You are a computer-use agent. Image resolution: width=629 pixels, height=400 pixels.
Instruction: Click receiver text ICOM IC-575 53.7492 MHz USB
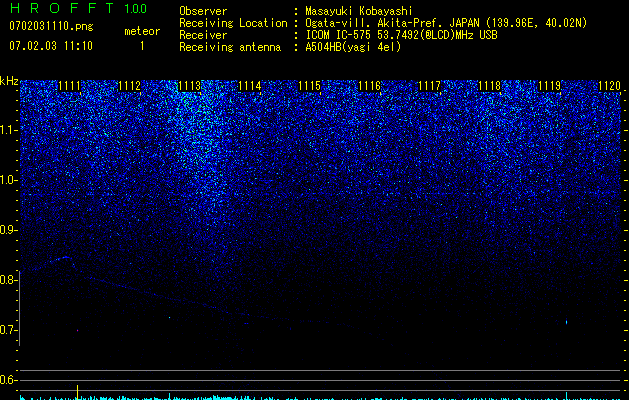click(x=401, y=35)
